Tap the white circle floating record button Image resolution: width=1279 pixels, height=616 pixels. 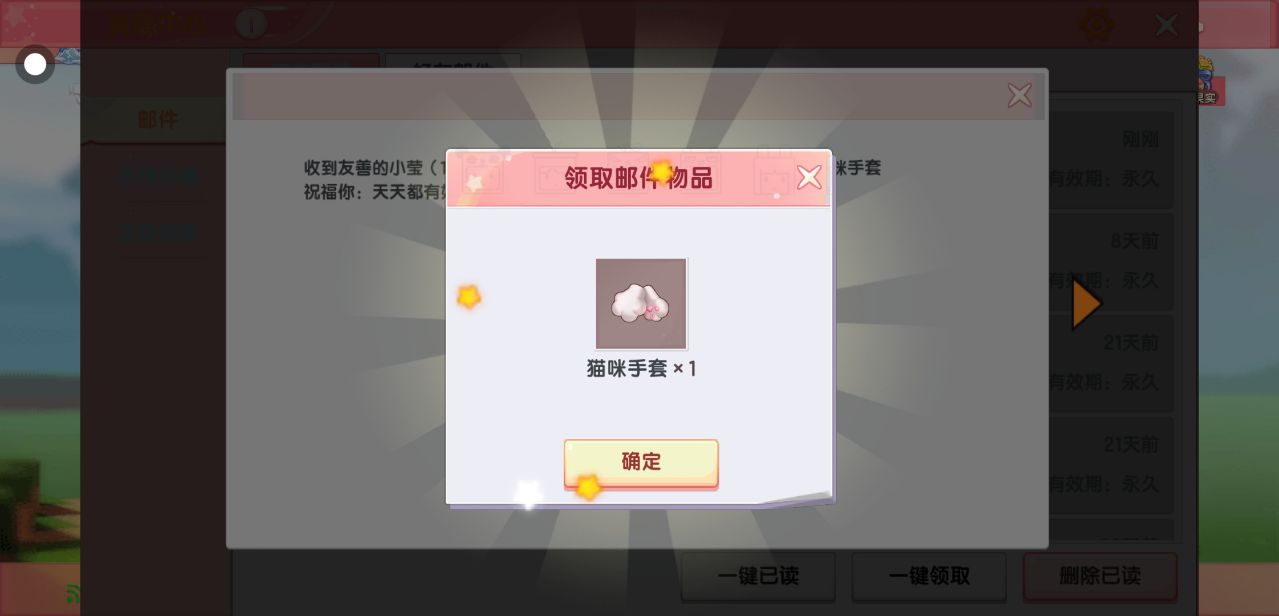coord(35,65)
